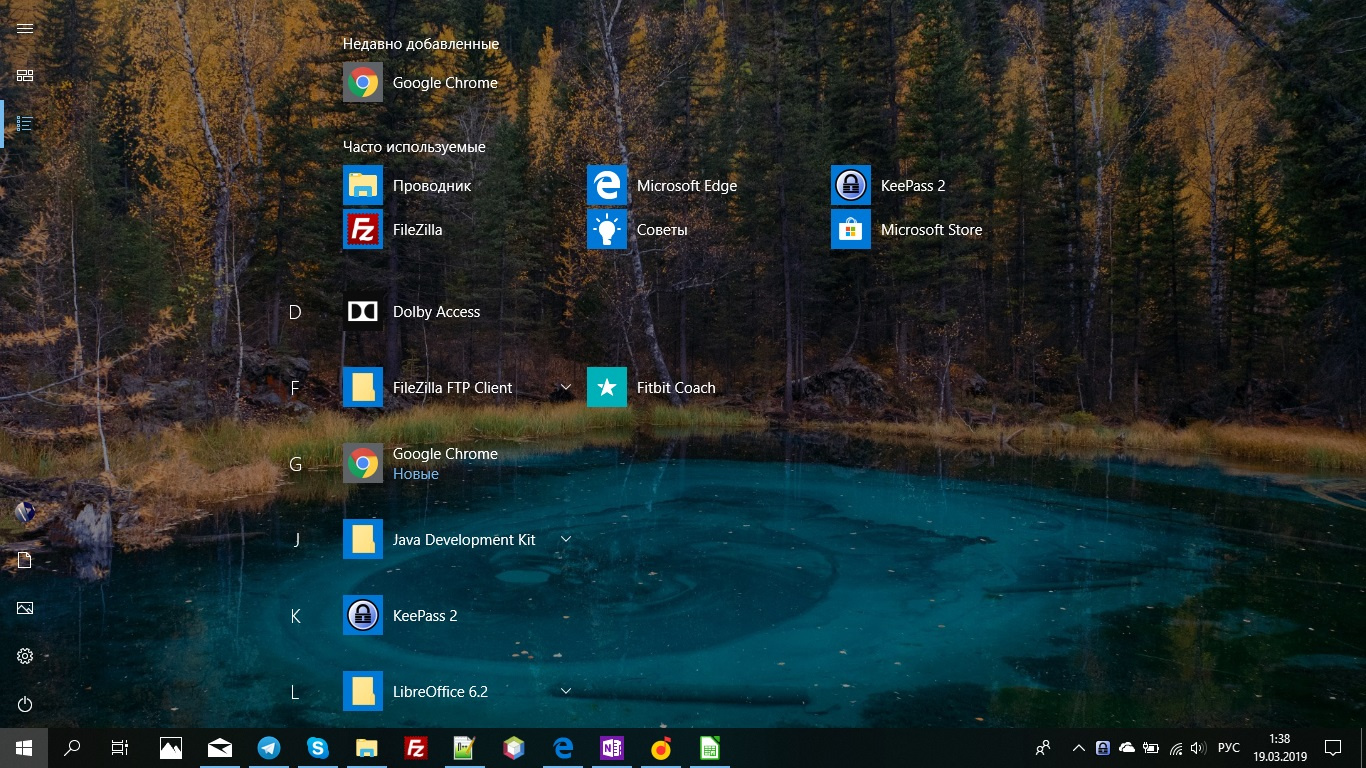This screenshot has width=1366, height=768.
Task: Switch input language РУС indicator
Action: point(1229,748)
